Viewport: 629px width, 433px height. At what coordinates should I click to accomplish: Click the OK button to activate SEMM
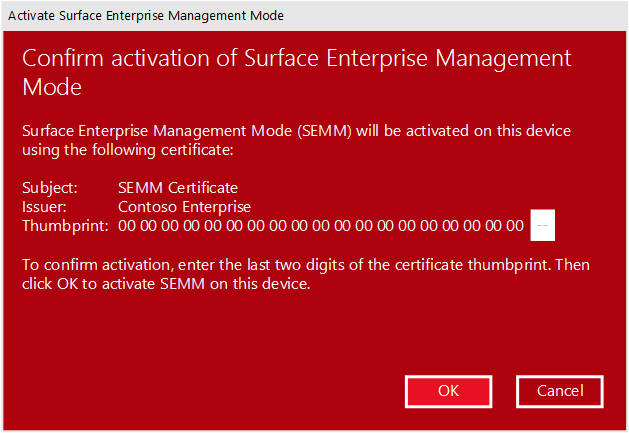(x=448, y=391)
